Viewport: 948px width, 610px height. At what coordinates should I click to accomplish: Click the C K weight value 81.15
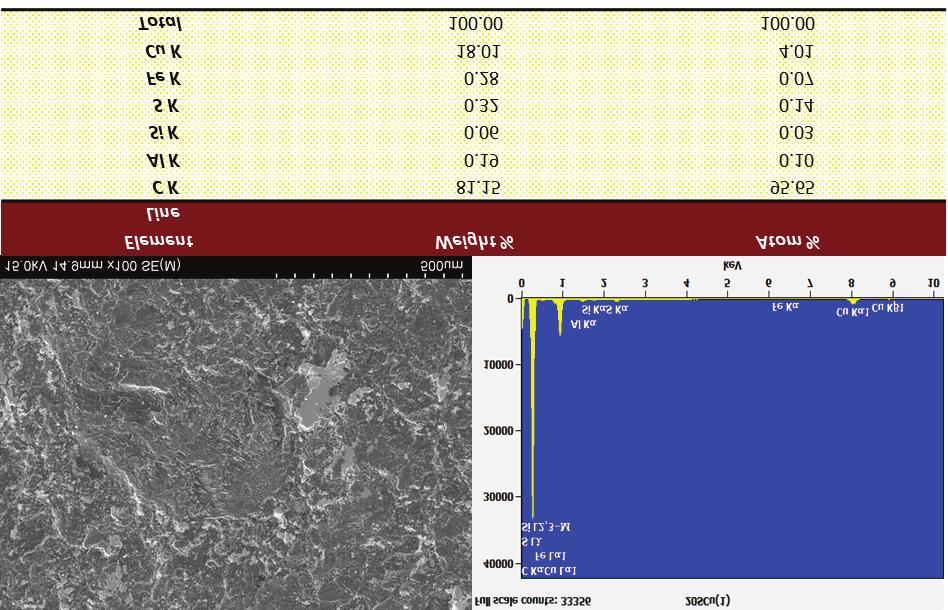tap(479, 188)
